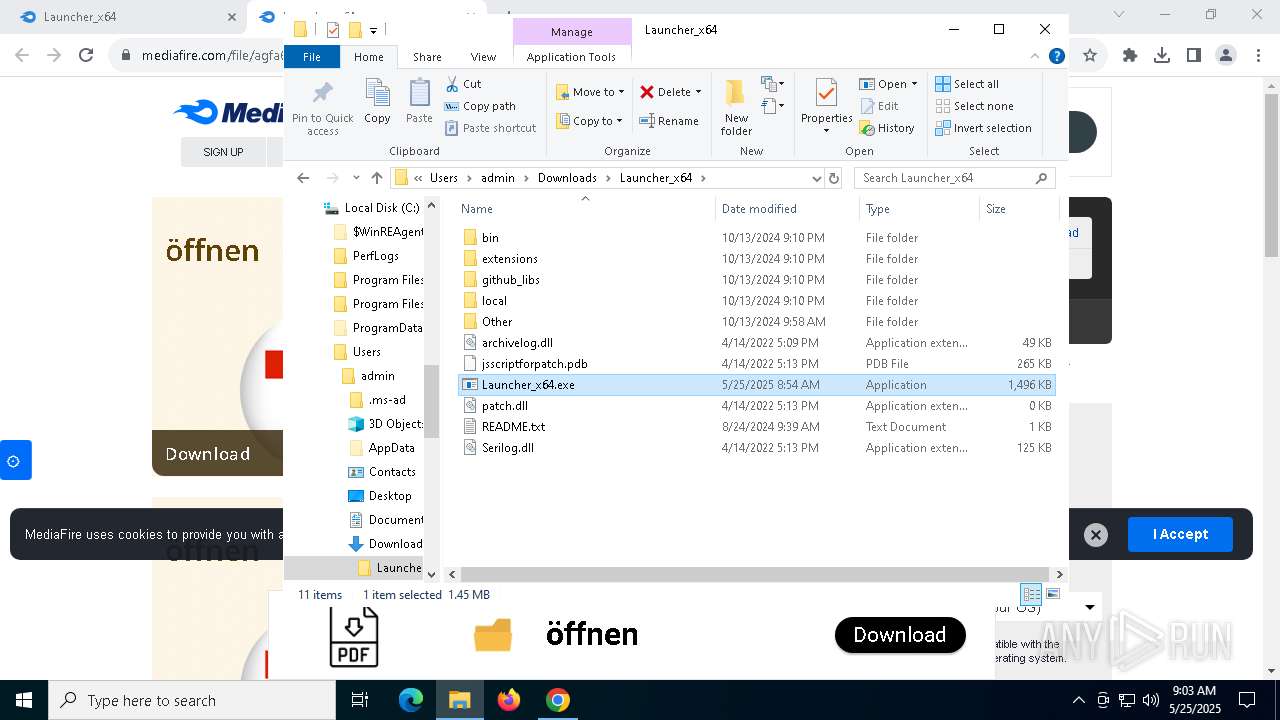Click the Edit command in ribbon
The width and height of the screenshot is (1280, 720).
879,106
